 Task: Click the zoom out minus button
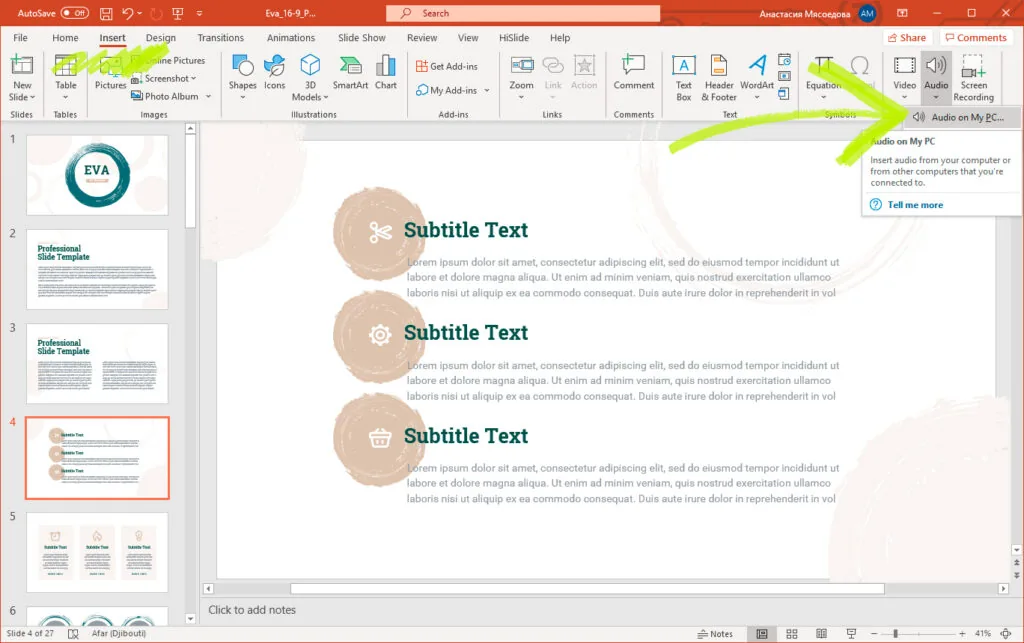pyautogui.click(x=874, y=634)
